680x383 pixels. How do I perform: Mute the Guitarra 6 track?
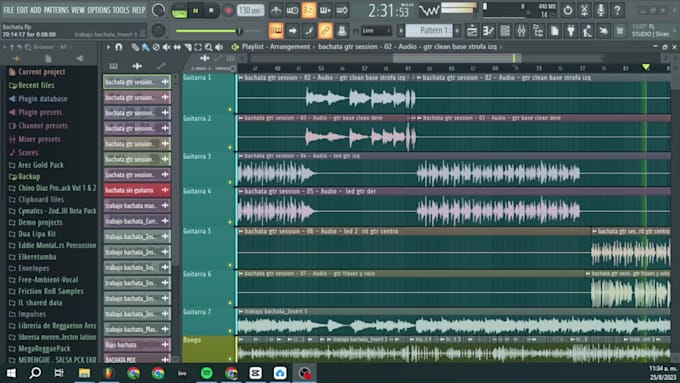(230, 303)
